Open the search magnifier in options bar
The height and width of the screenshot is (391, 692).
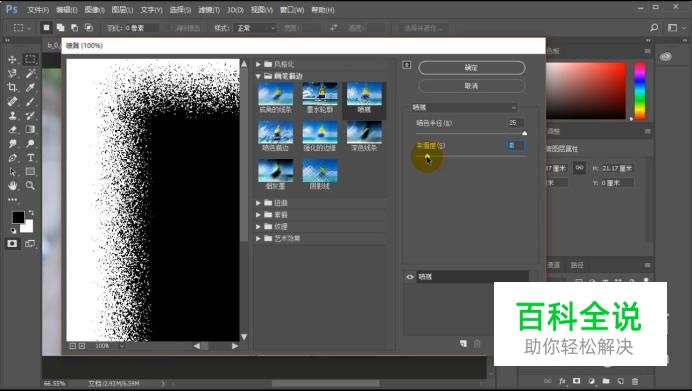point(654,27)
